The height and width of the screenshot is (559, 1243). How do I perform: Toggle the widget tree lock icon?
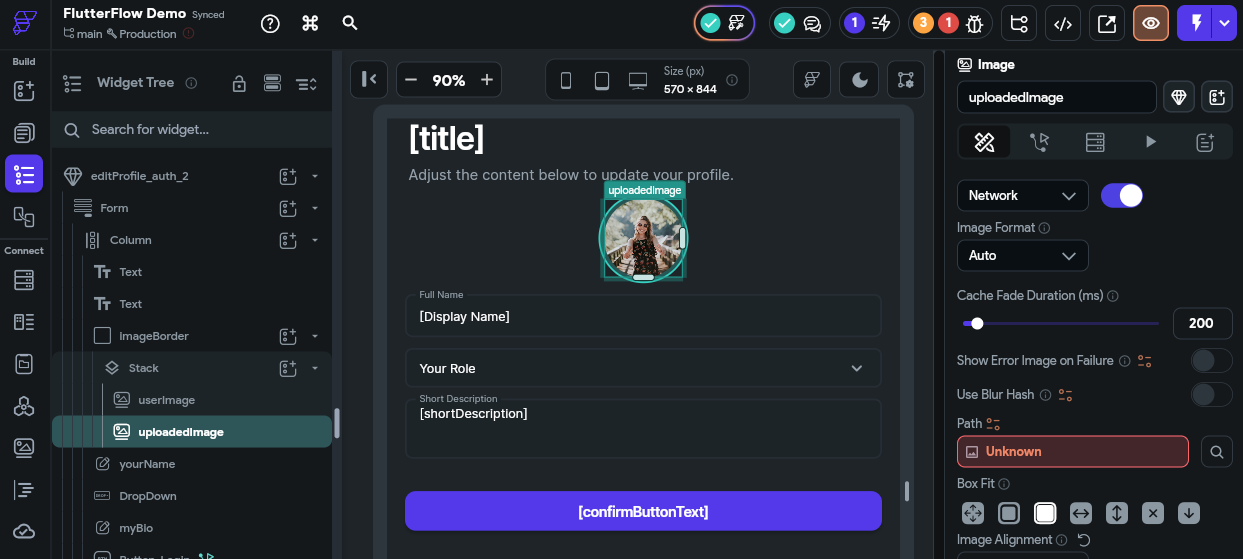pyautogui.click(x=239, y=83)
